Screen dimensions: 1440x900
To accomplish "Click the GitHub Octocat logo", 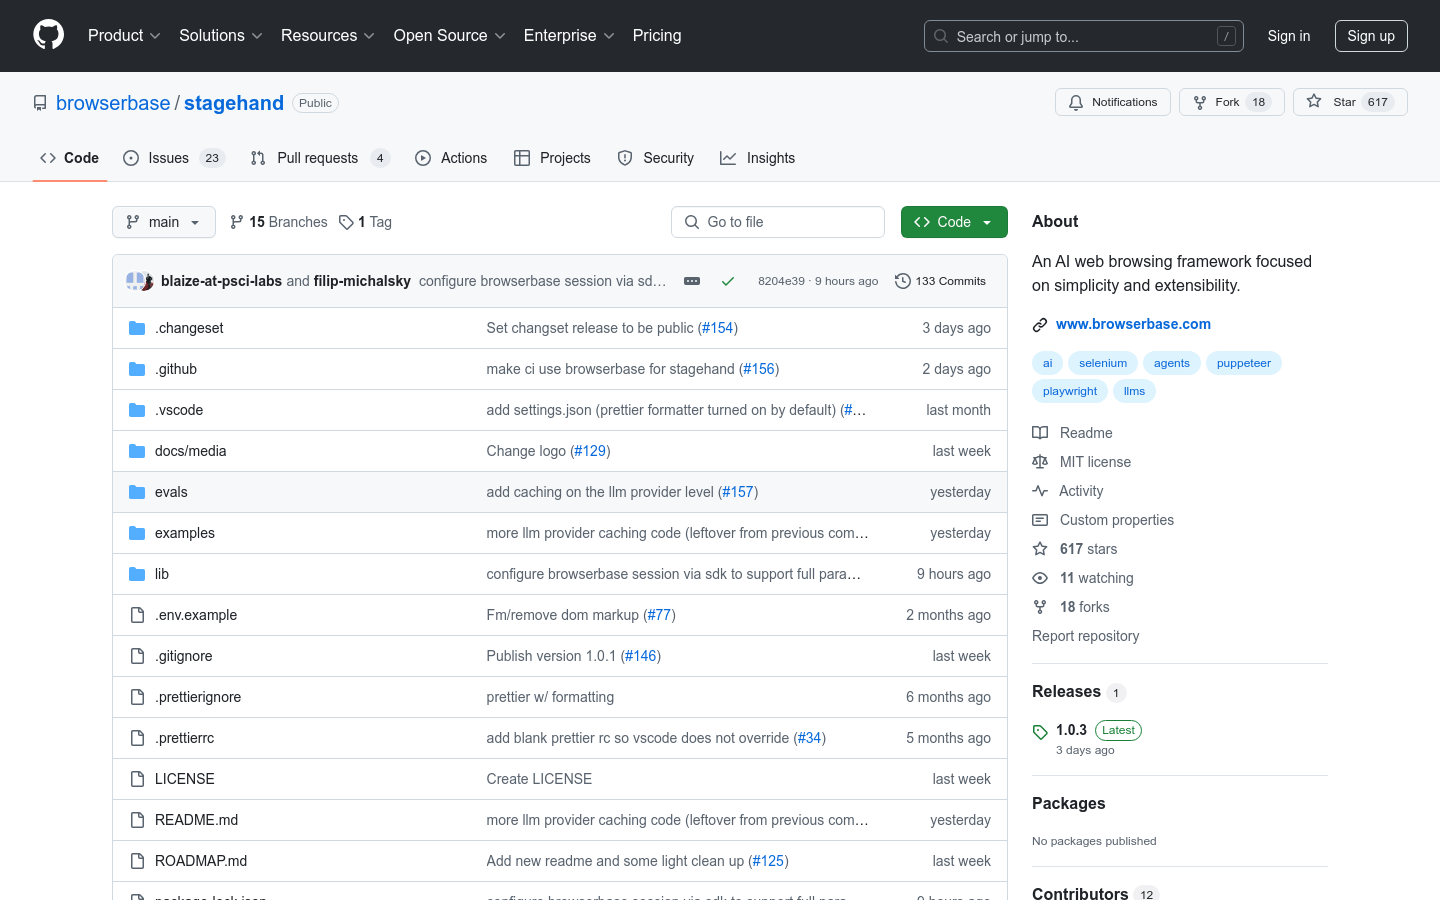I will click(x=48, y=35).
